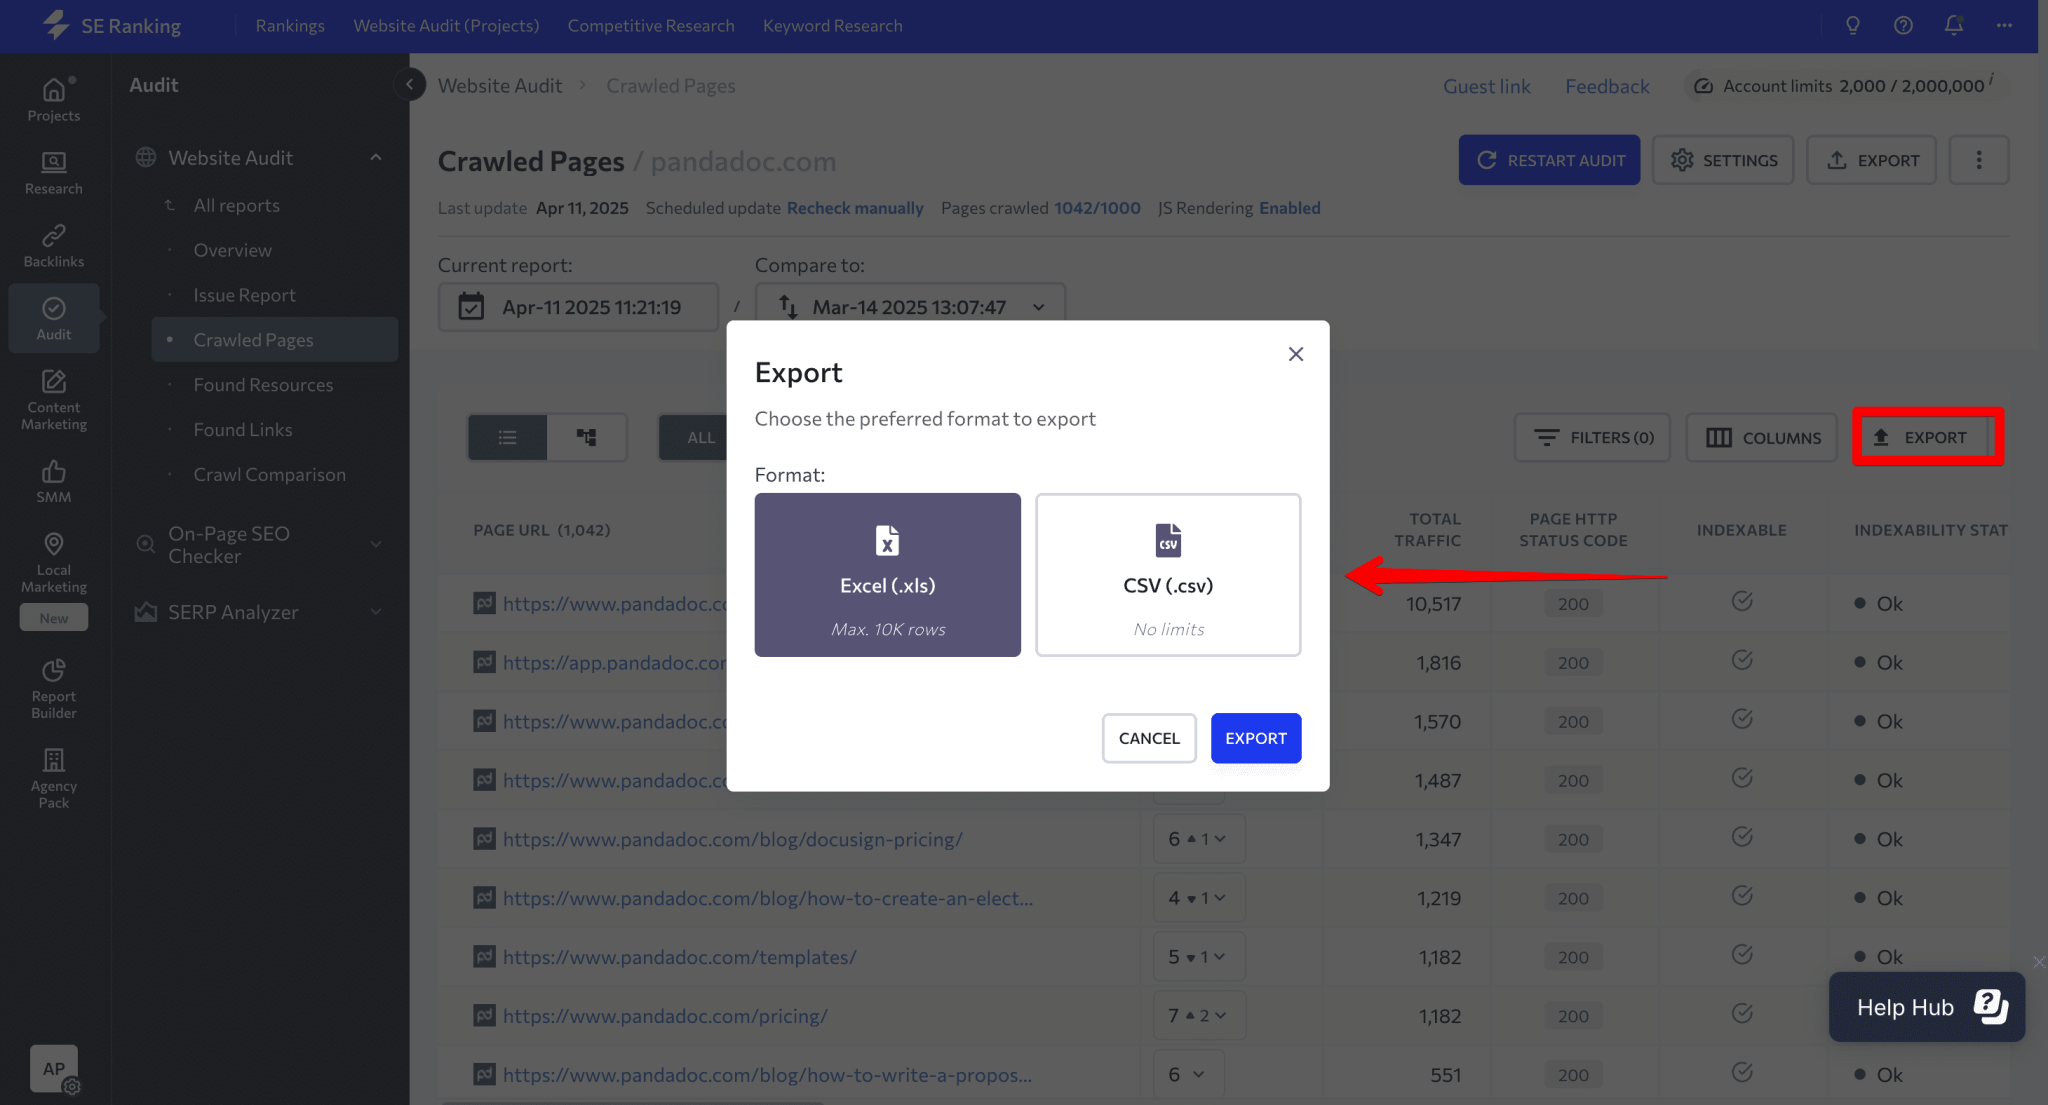Screen dimensions: 2048x1105
Task: Open the Projects panel in the left sidebar
Action: point(53,97)
